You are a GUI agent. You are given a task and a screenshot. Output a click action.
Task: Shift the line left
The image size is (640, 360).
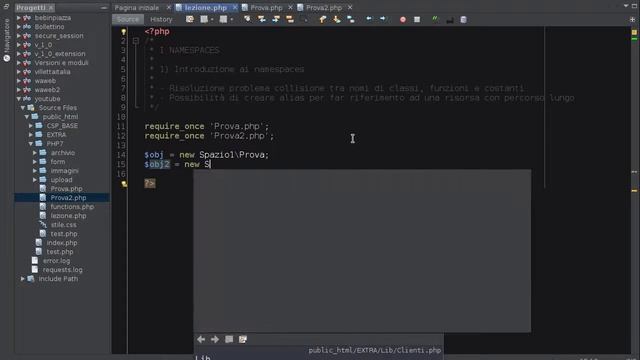pos(369,19)
